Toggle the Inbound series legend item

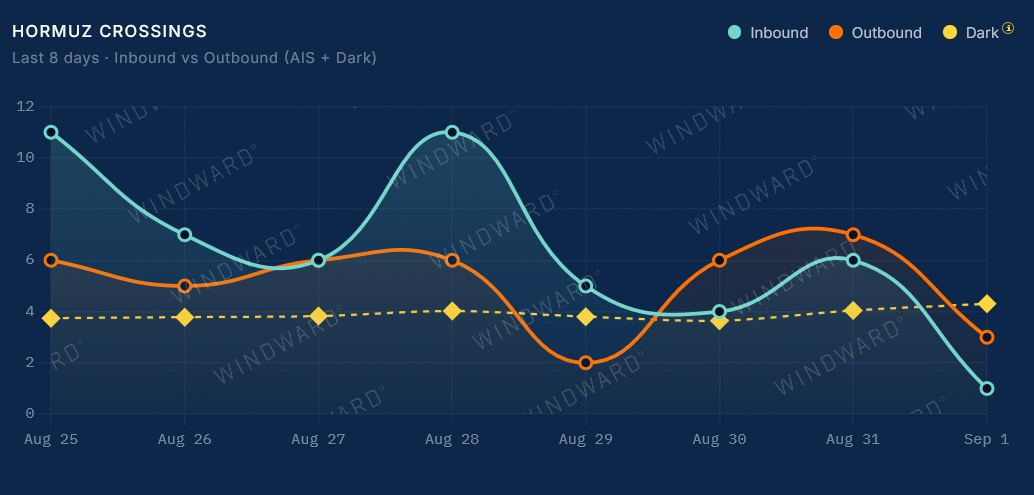(x=768, y=32)
